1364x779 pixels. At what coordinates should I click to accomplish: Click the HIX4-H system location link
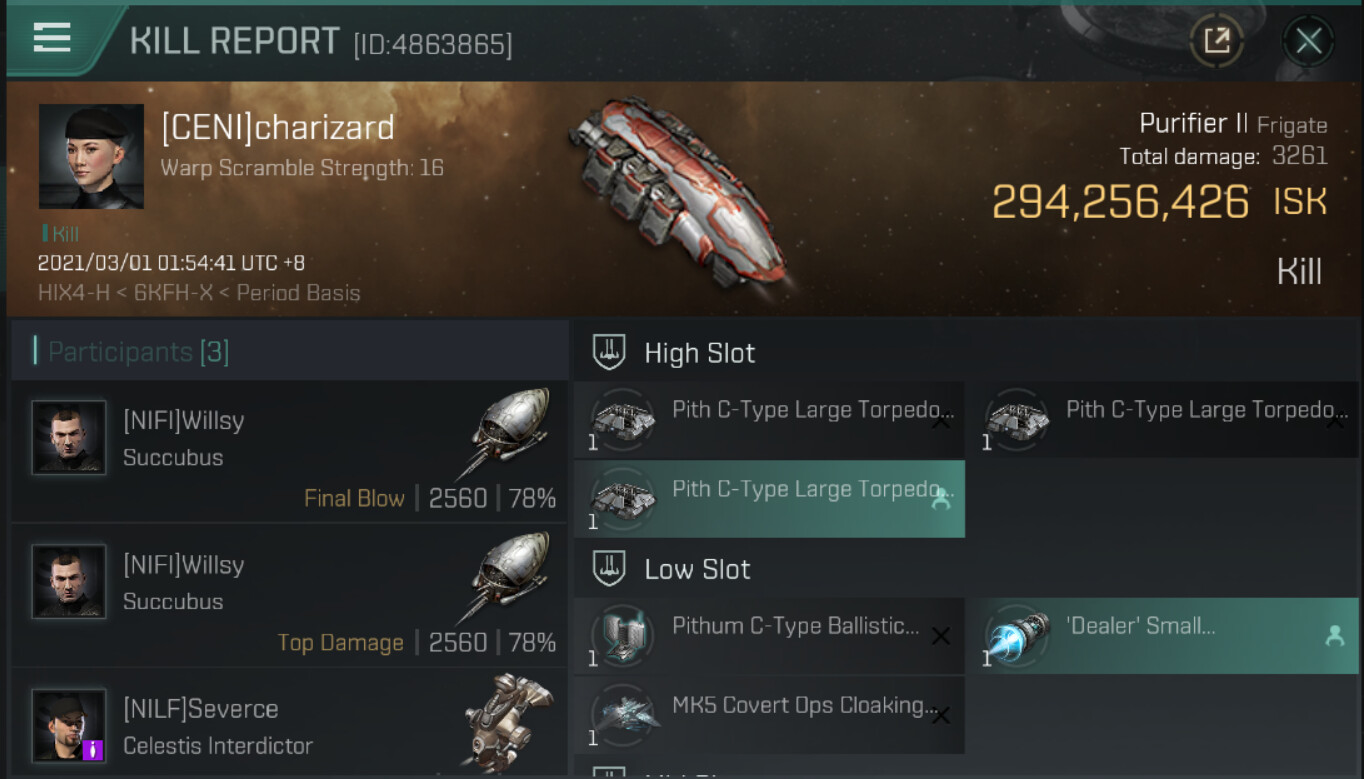coord(74,293)
